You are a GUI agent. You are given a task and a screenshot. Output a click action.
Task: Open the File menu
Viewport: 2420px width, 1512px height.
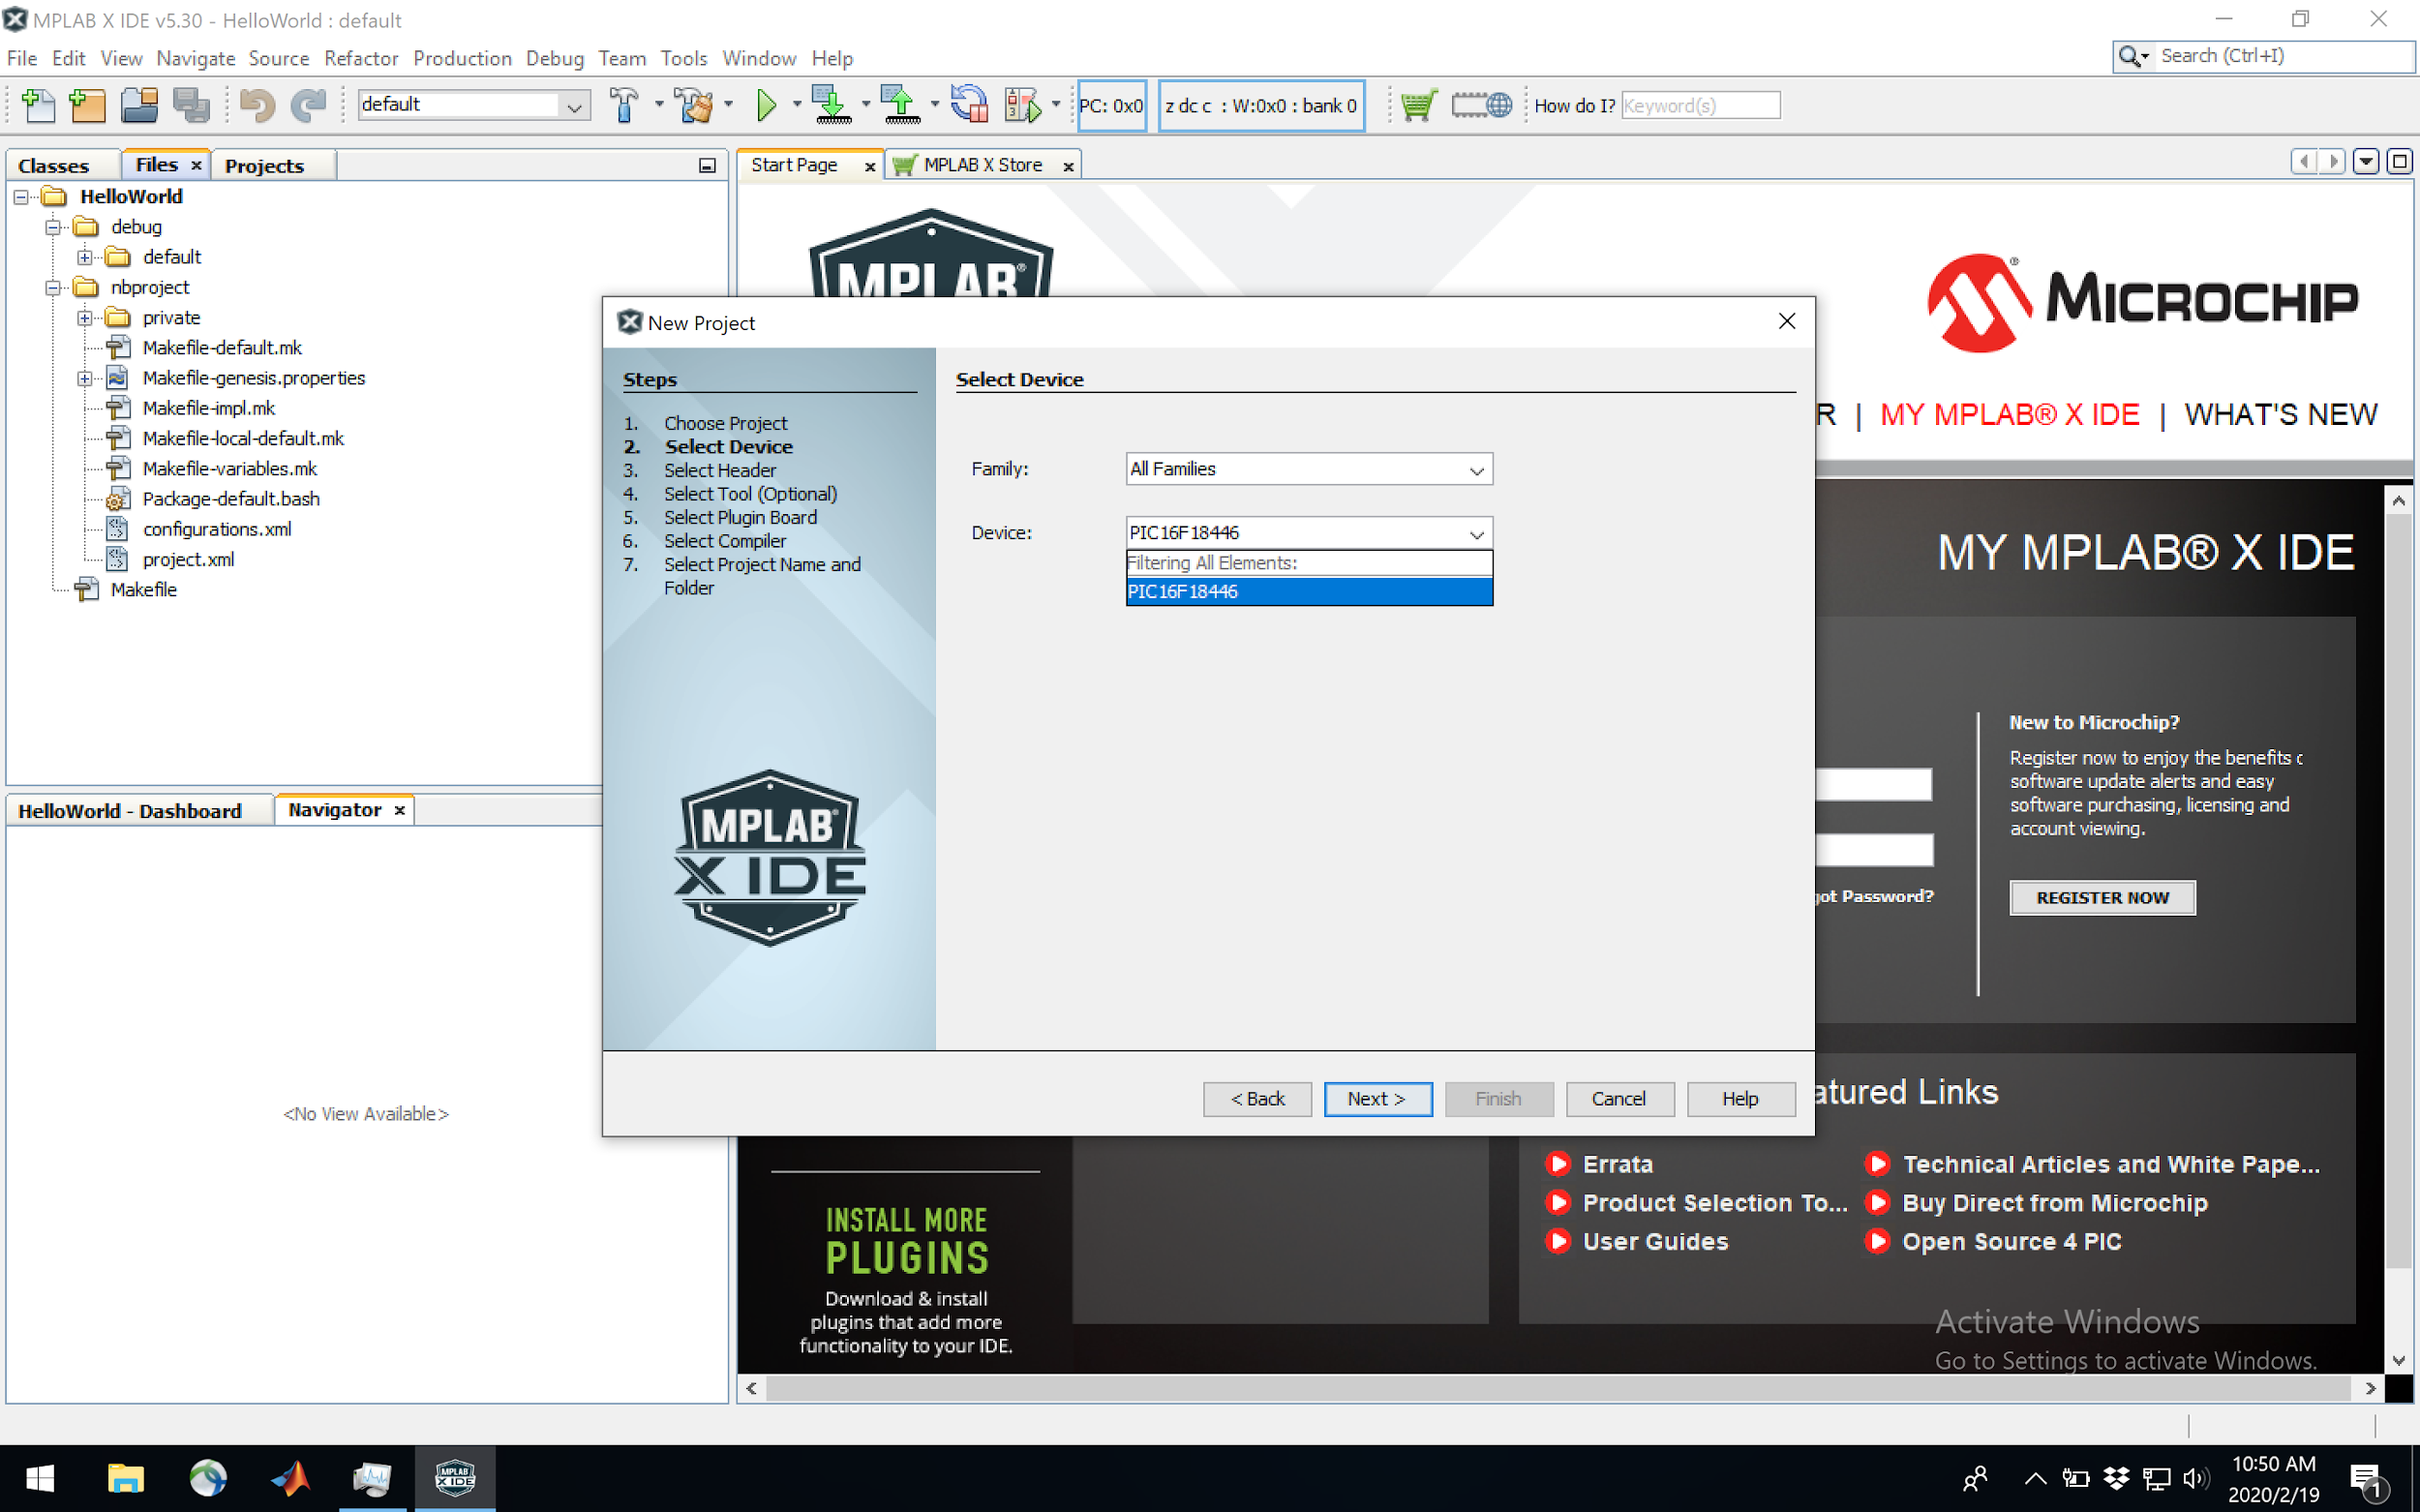(21, 58)
